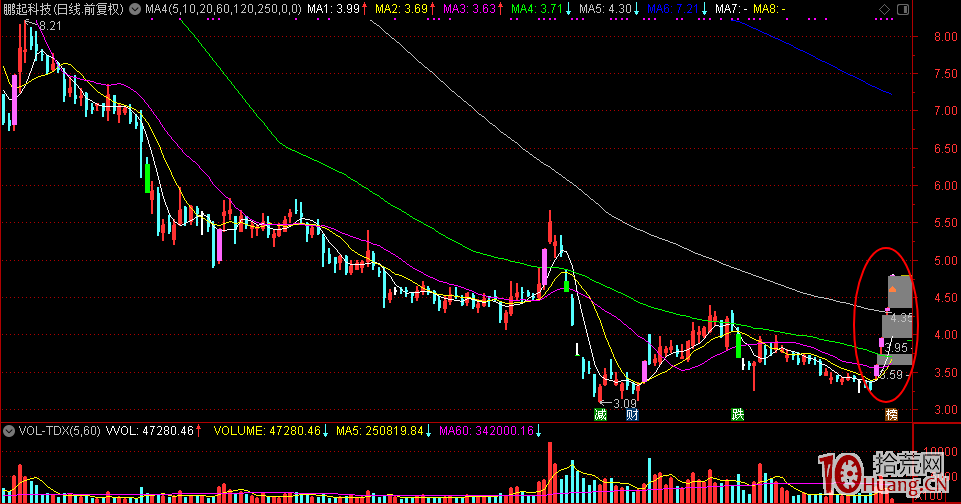The image size is (961, 504).
Task: Click the green 减 event marker
Action: [x=601, y=414]
